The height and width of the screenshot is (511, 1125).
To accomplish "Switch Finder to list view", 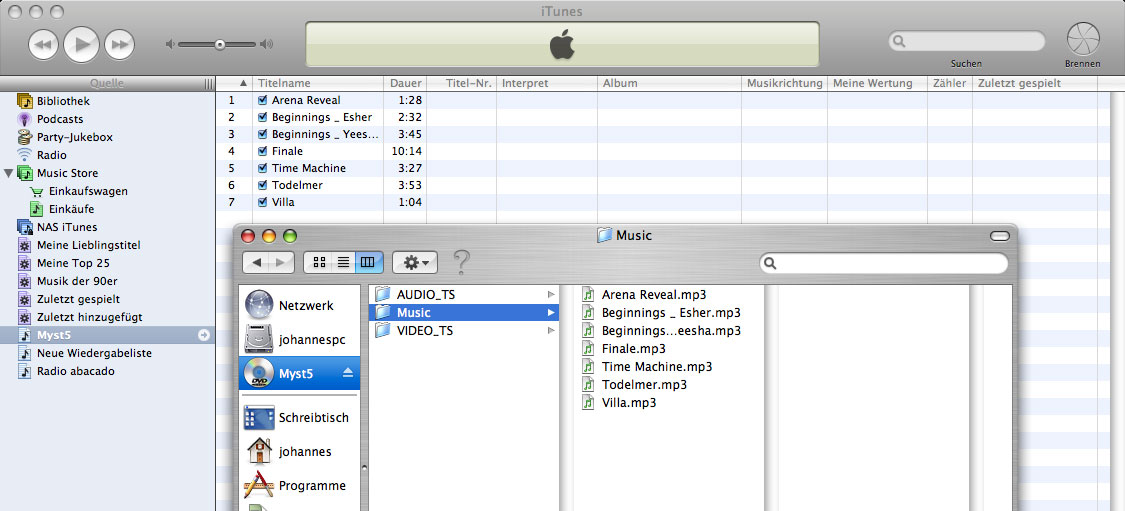I will [343, 262].
